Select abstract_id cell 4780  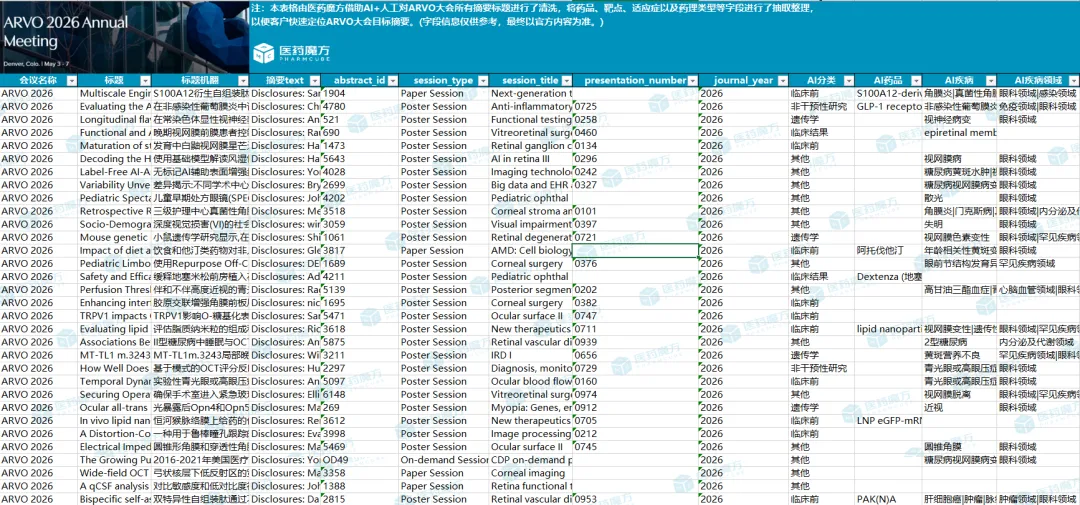[359, 106]
